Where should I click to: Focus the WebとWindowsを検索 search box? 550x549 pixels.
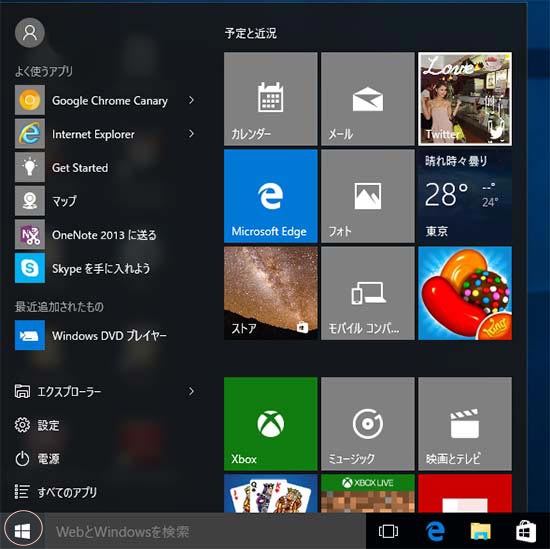205,531
